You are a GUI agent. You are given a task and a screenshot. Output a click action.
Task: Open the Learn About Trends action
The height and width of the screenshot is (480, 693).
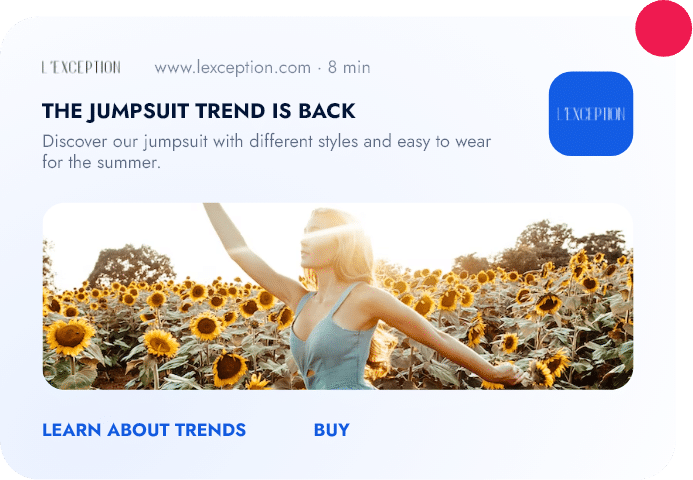(144, 430)
